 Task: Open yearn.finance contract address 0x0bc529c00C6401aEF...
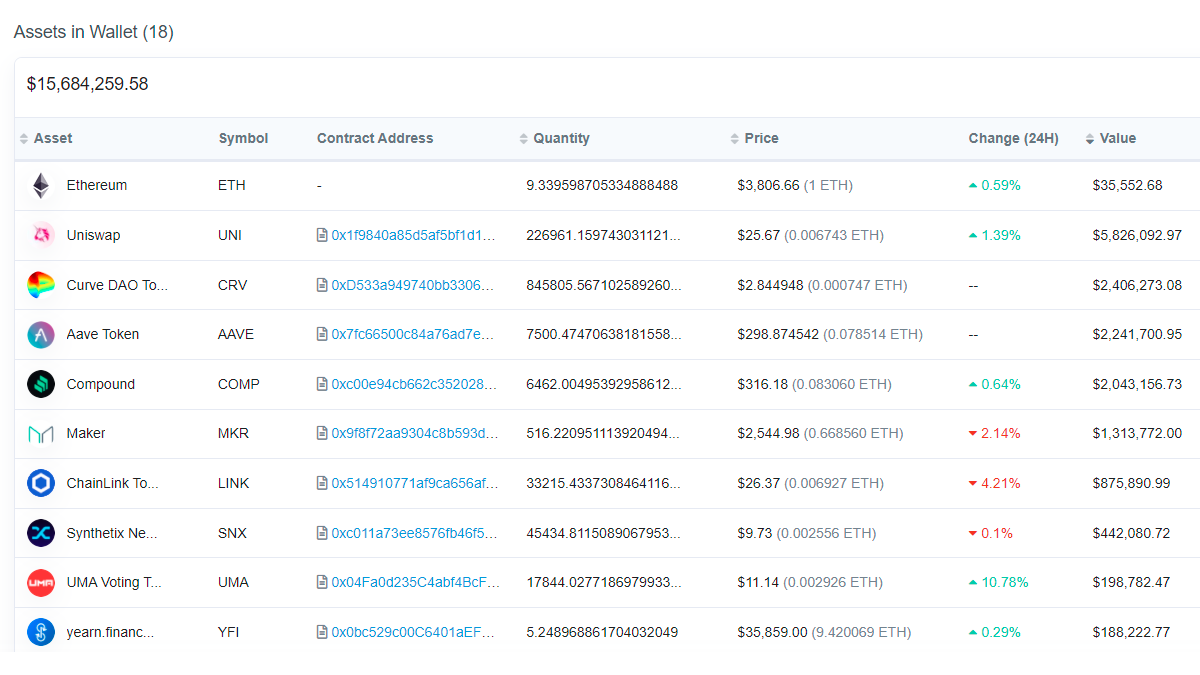tap(413, 632)
